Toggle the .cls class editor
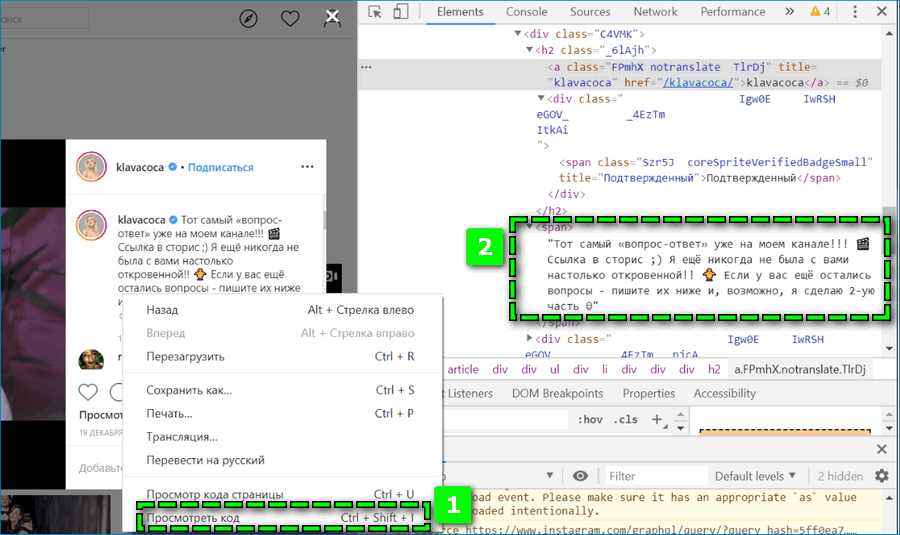This screenshot has height=535, width=900. tap(625, 420)
